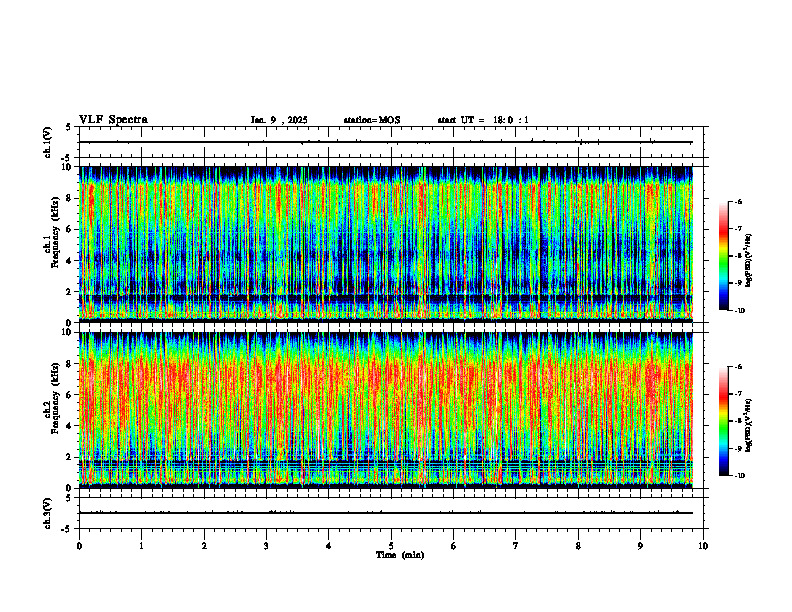Click the ch.1 color bar "log(PSD)" label
Screen dimensions: 792x612
(749, 261)
